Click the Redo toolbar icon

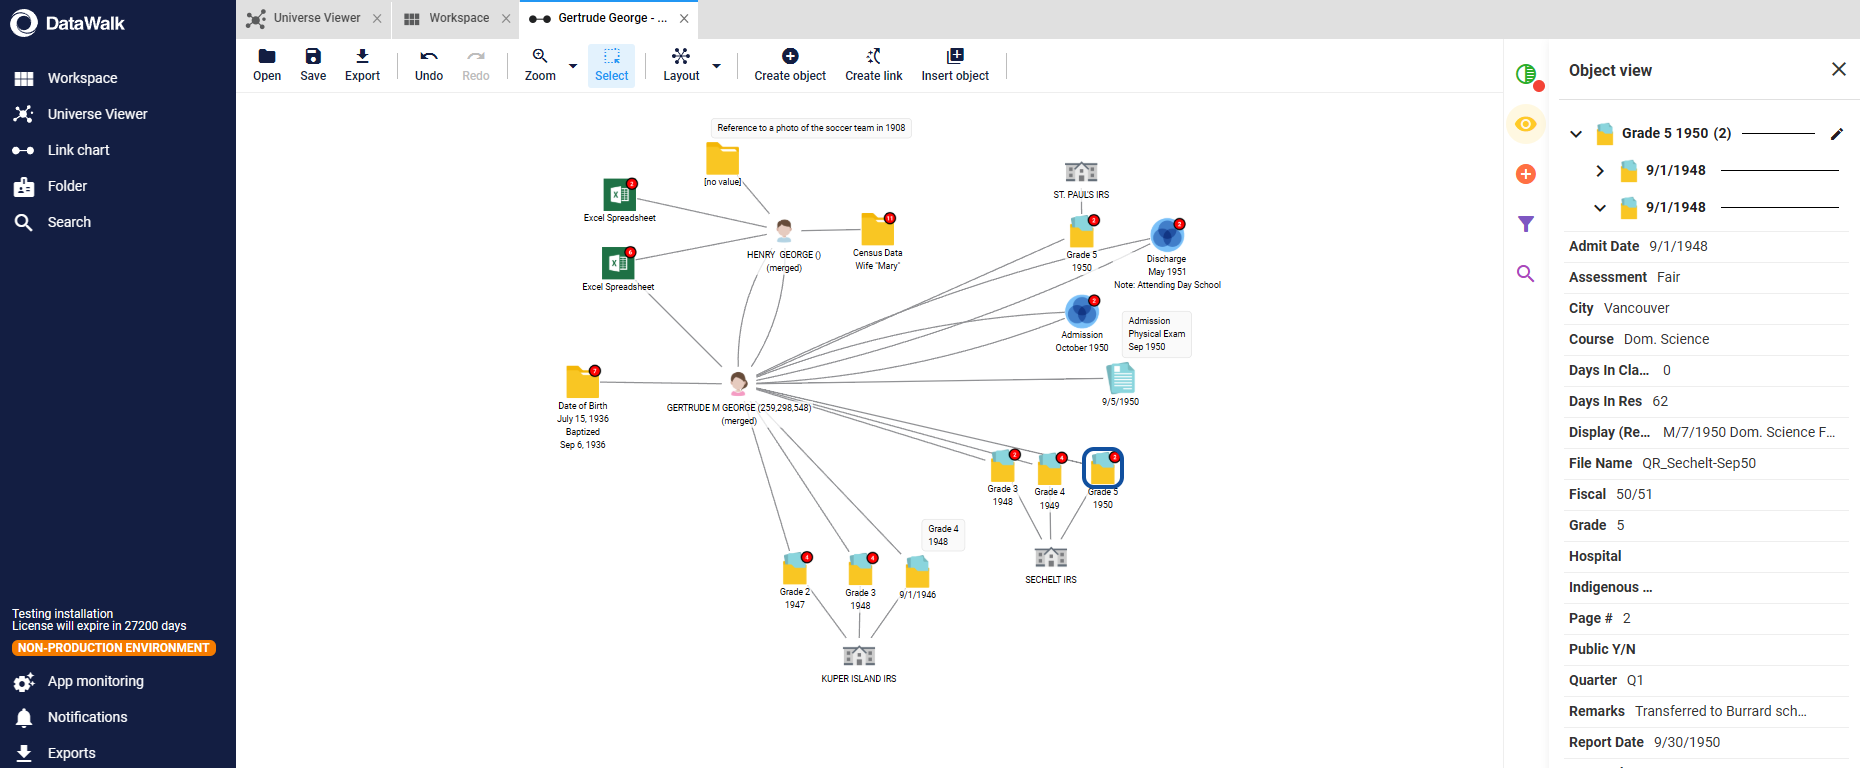point(476,65)
